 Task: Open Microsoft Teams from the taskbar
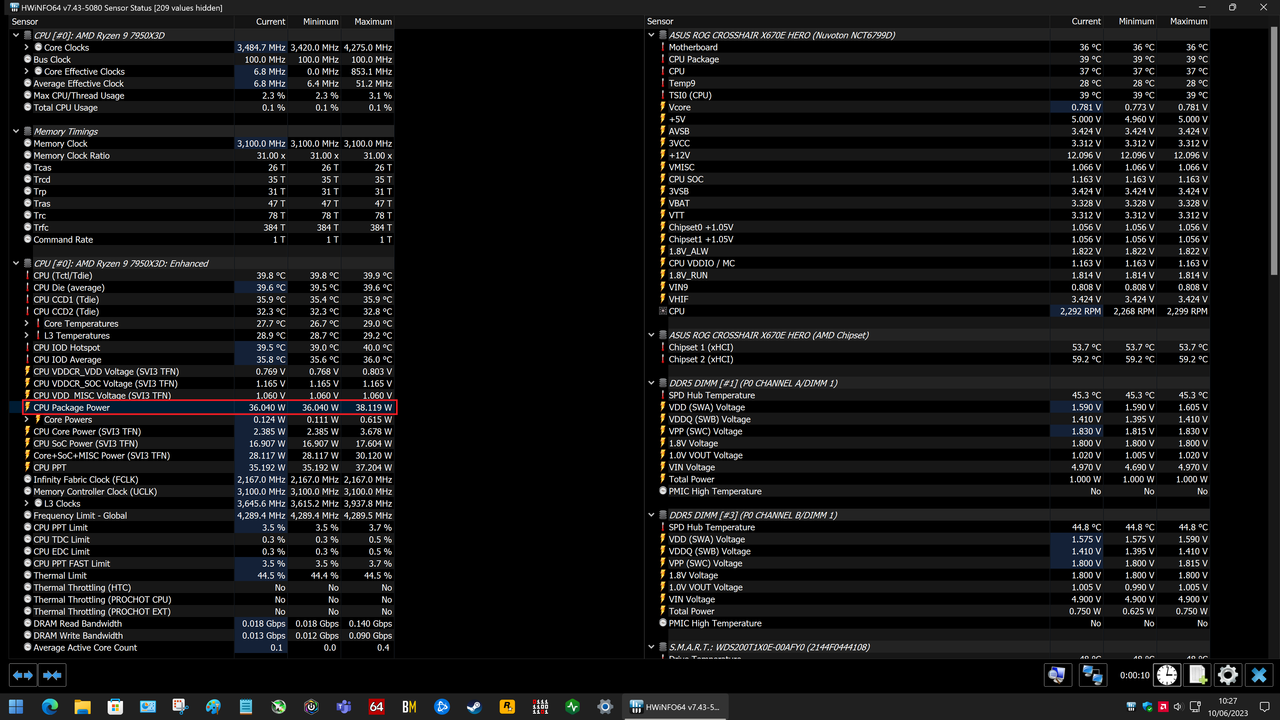point(344,706)
